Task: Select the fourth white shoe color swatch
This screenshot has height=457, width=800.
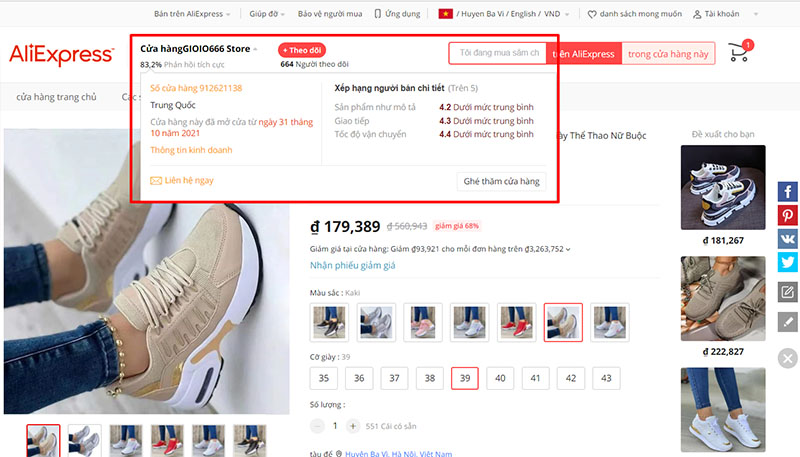Action: [x=469, y=322]
